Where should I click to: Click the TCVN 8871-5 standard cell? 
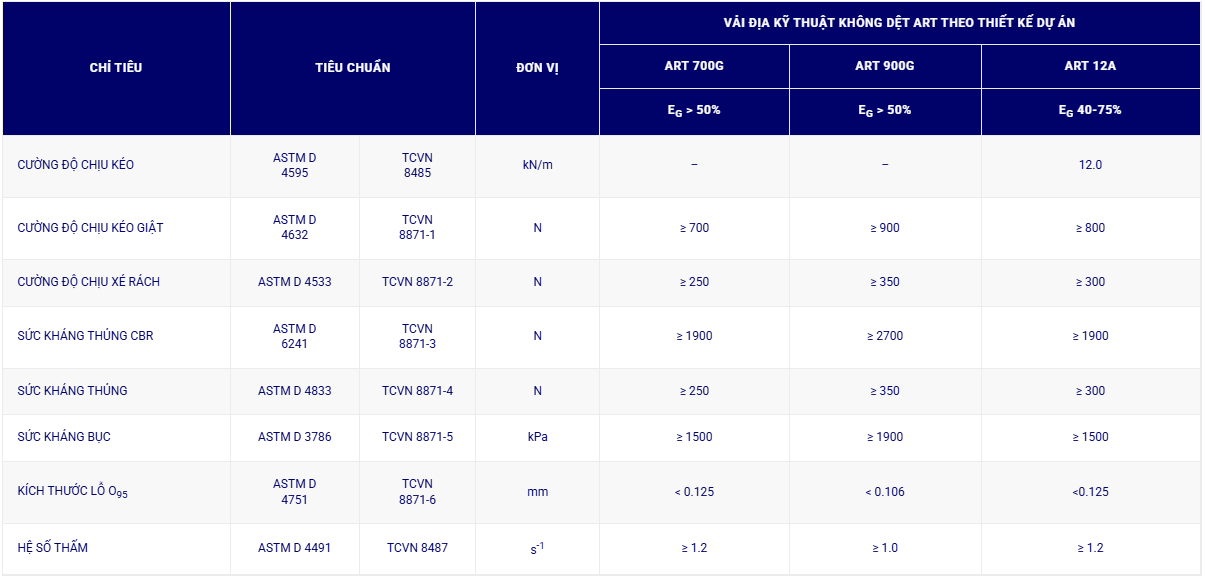417,437
